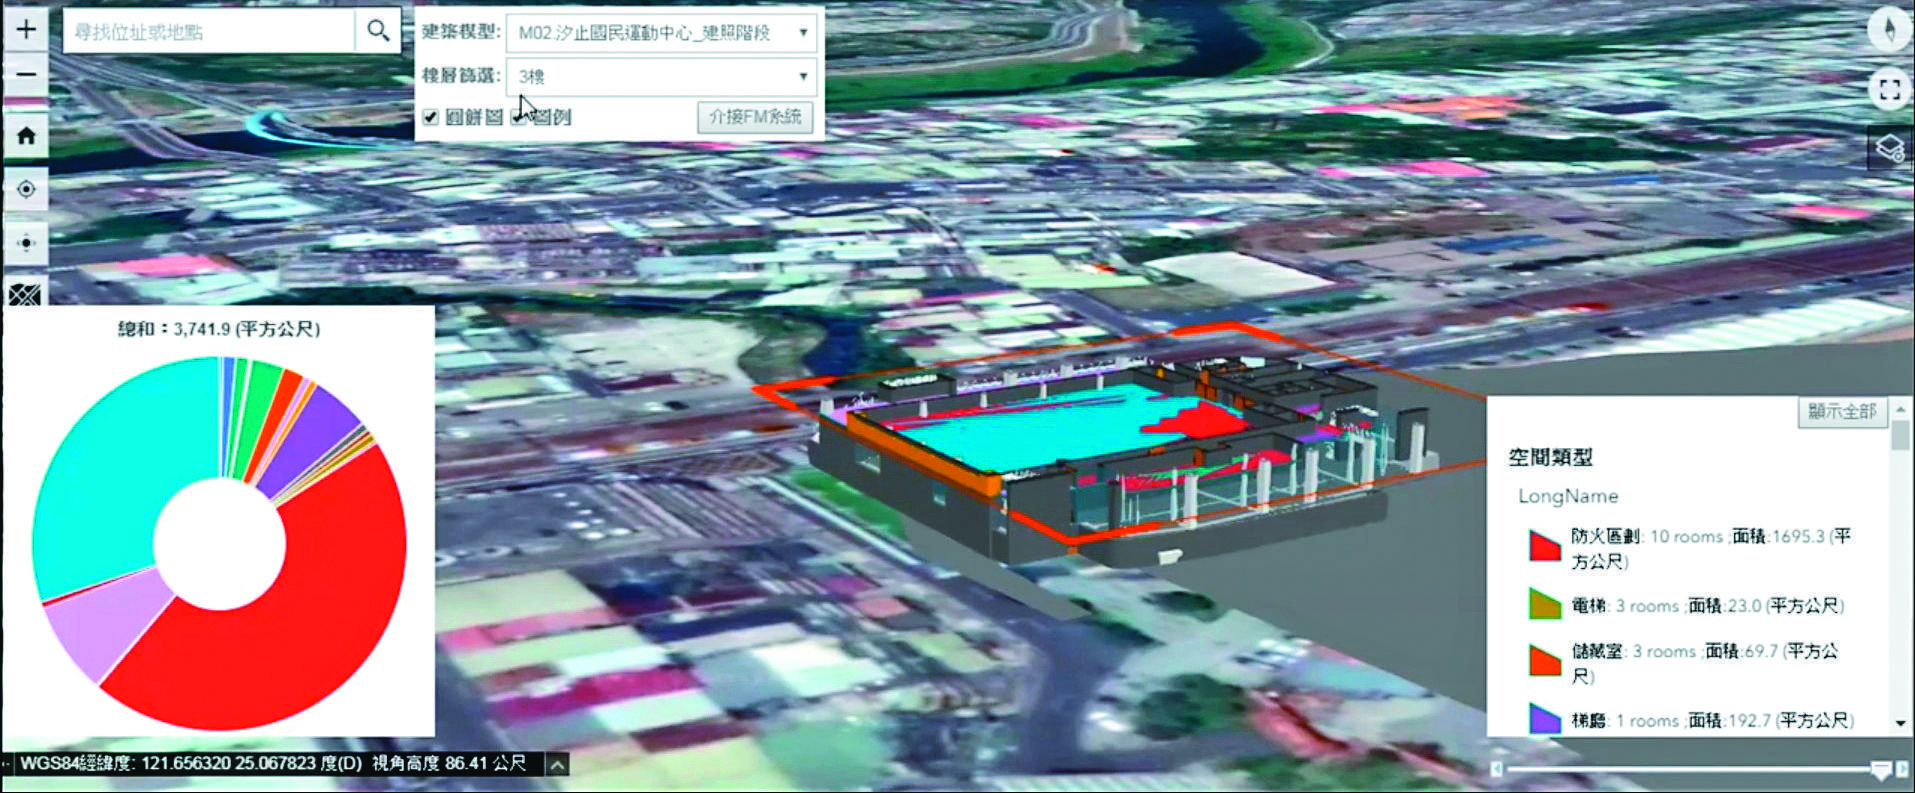Click the purple 梯廳 legend swatch
Viewport: 1915px width, 793px height.
tap(1545, 719)
